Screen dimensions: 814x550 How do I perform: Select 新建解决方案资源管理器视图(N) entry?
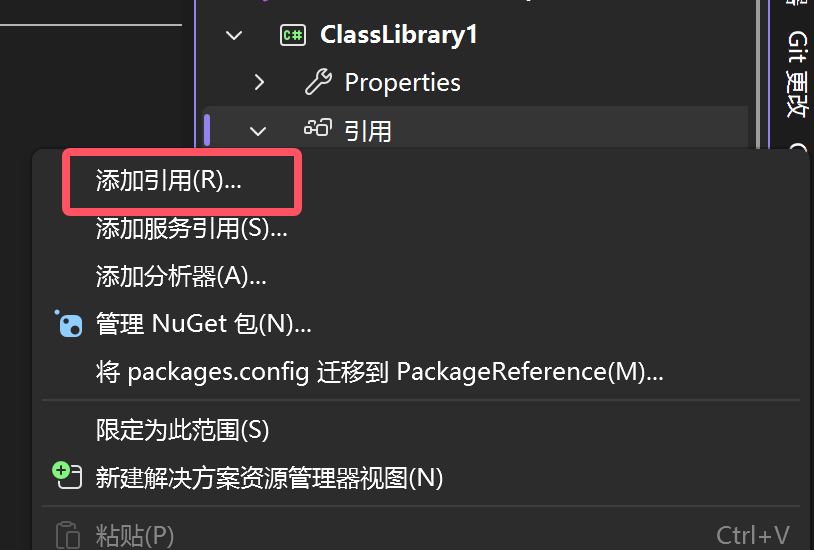pos(269,478)
